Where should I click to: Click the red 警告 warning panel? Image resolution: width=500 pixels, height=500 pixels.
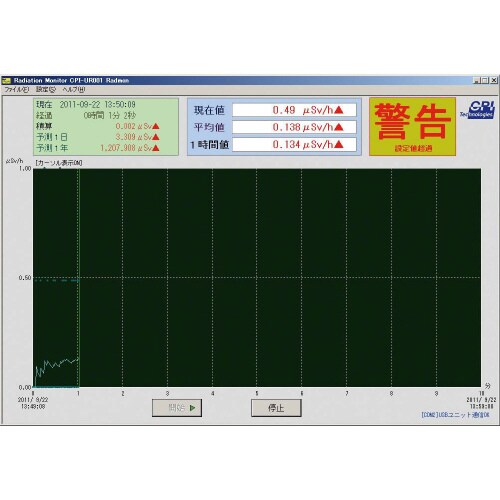point(412,127)
